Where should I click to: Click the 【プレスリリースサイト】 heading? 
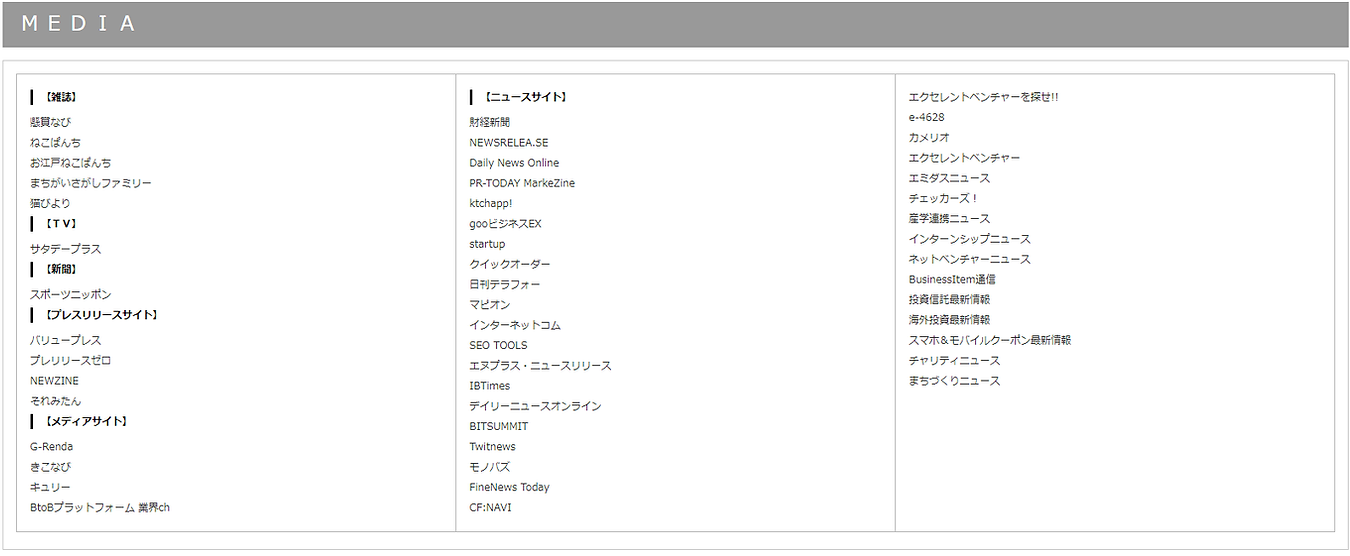(x=101, y=314)
